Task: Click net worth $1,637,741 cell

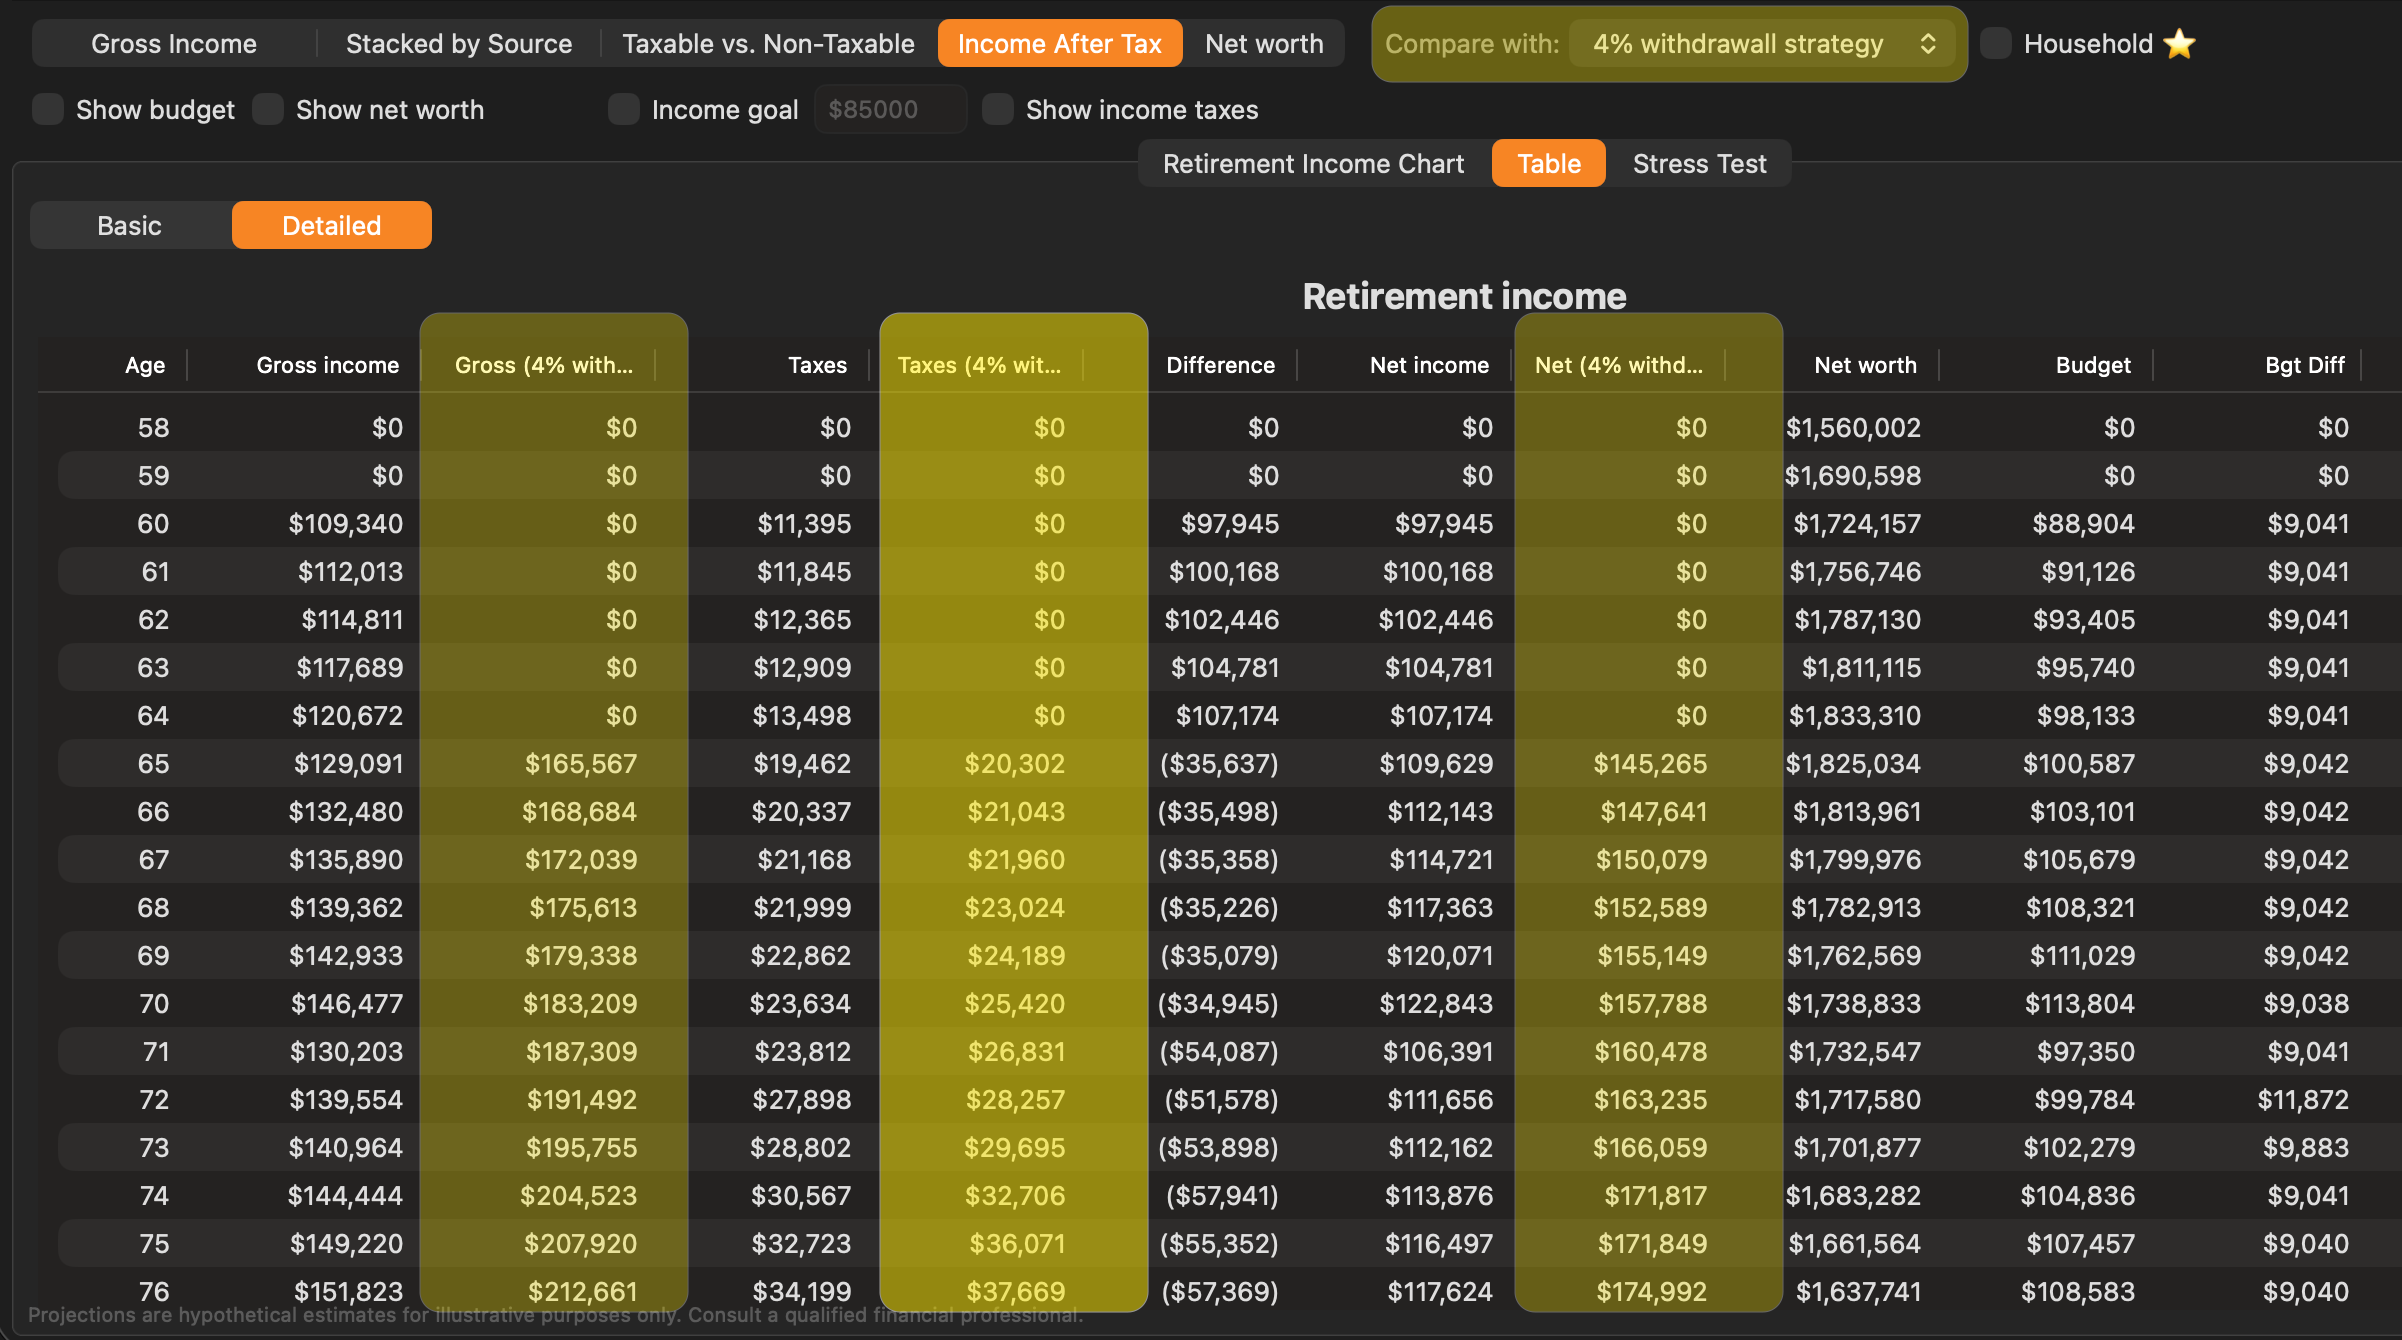Action: 1858,1291
